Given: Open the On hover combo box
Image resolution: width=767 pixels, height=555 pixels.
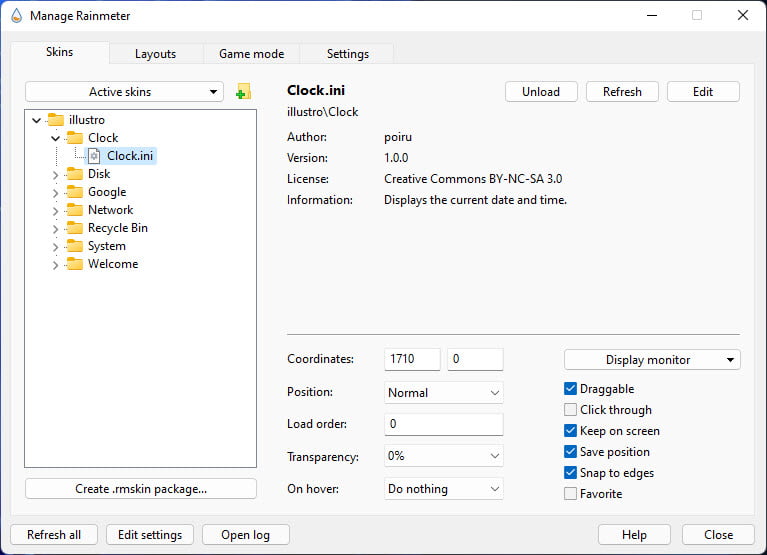Looking at the screenshot, I should 443,488.
